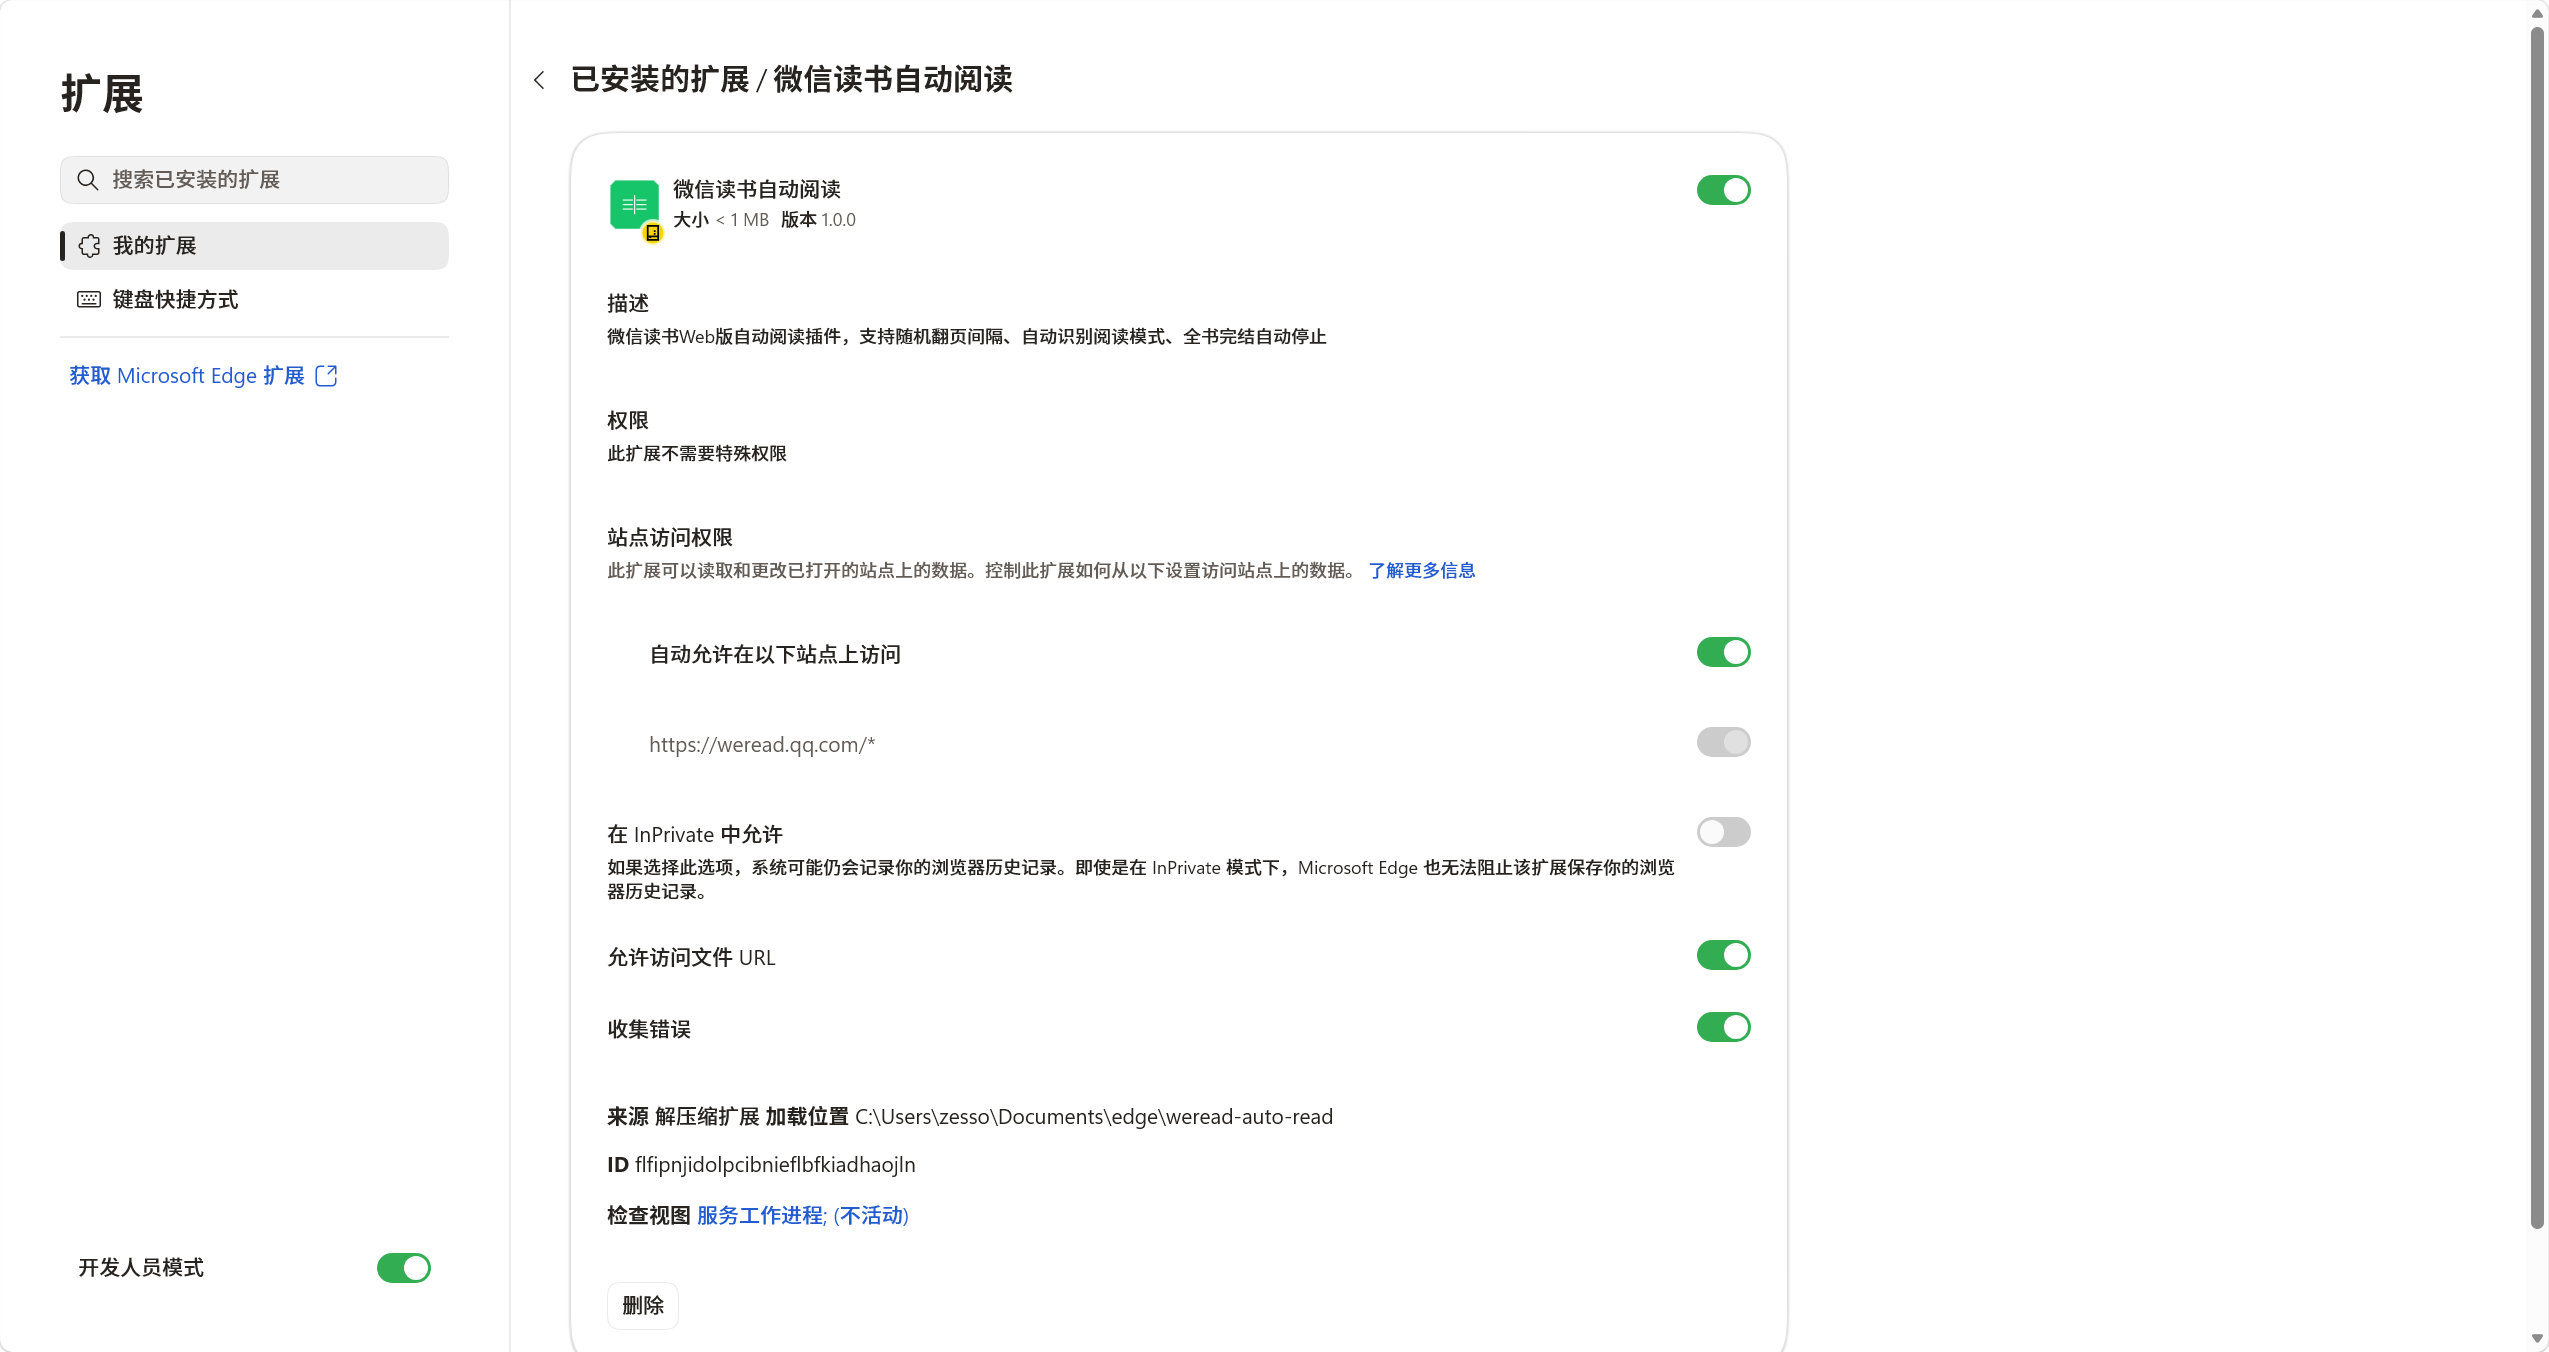Turn off 允许访问文件 URL

click(x=1723, y=955)
